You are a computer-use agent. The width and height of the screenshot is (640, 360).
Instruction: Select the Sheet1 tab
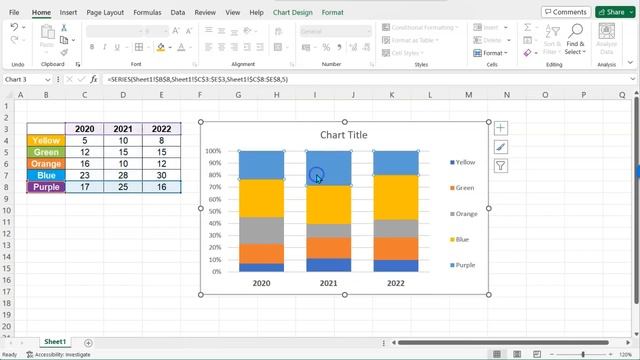pos(55,342)
